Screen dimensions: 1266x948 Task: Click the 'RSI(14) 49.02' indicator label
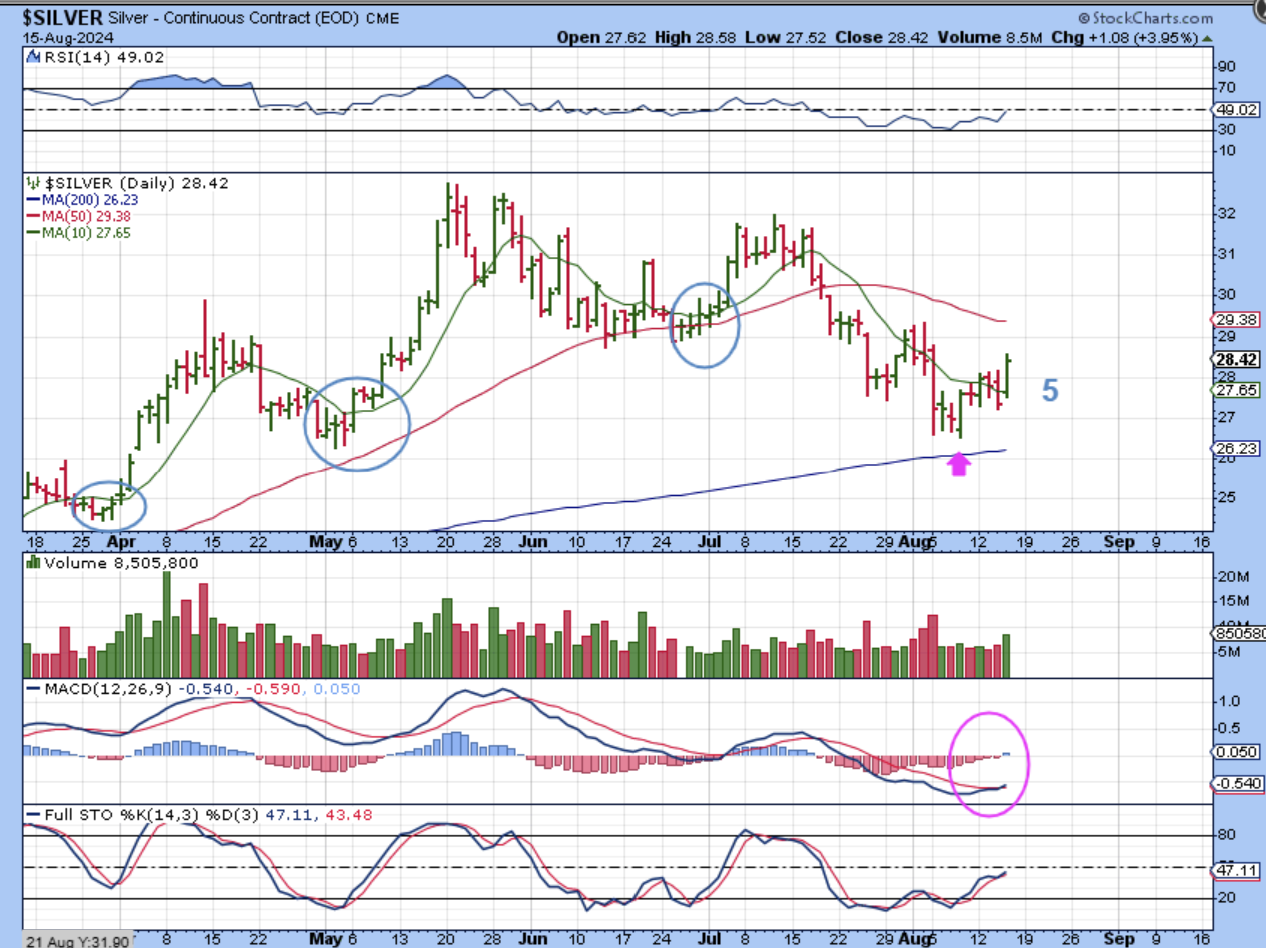(x=97, y=57)
